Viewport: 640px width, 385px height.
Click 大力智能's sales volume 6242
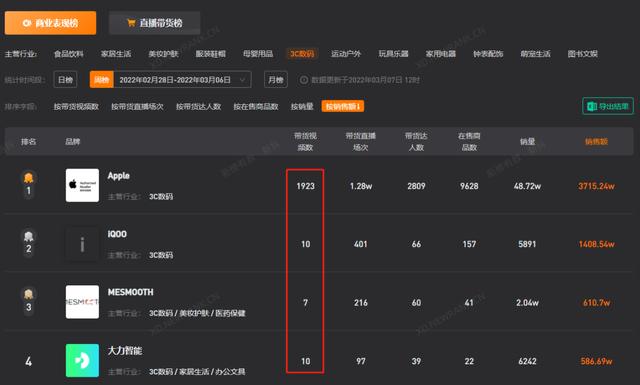(527, 361)
